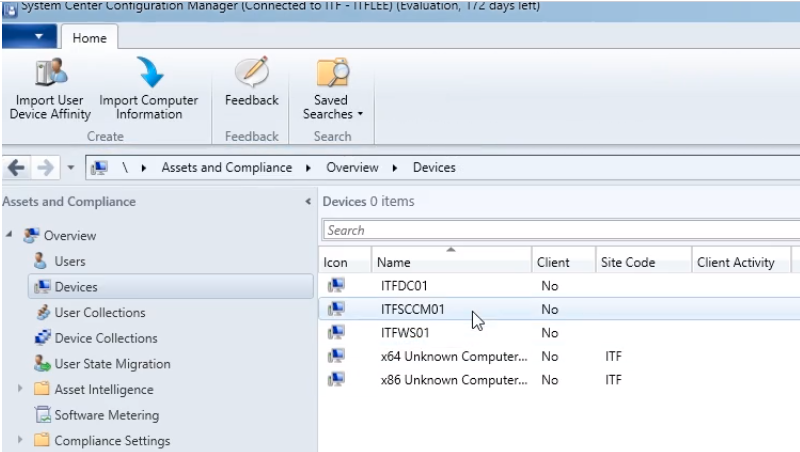Expand the Compliance Settings folder

[x=20, y=441]
